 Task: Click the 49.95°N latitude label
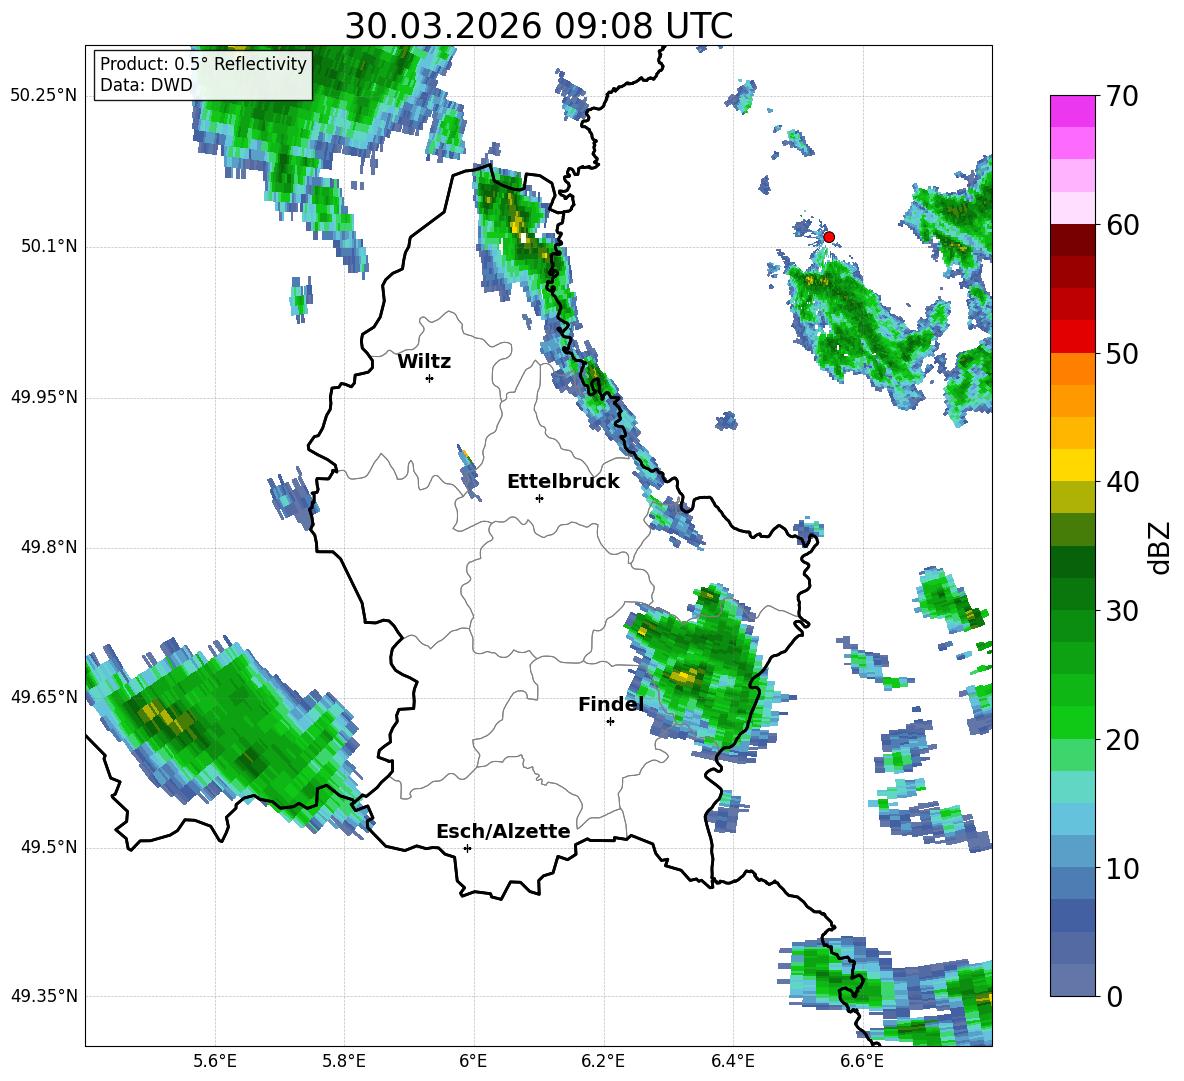point(44,397)
